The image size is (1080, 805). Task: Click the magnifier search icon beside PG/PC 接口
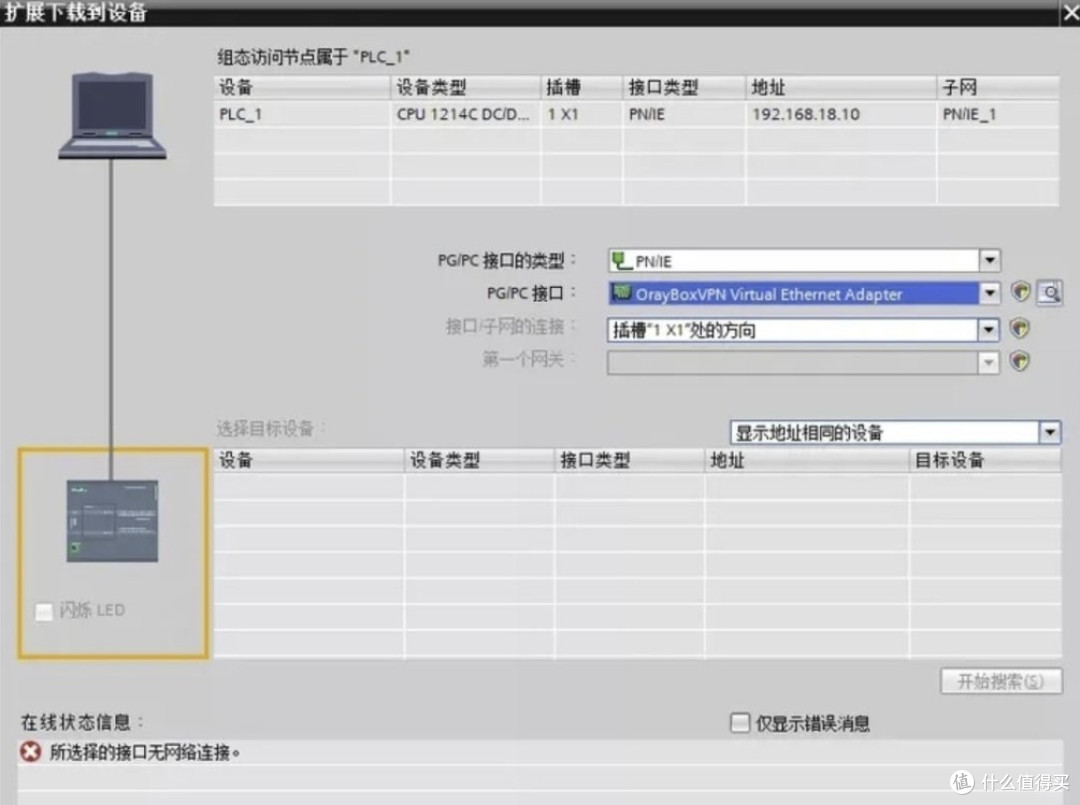[1050, 293]
